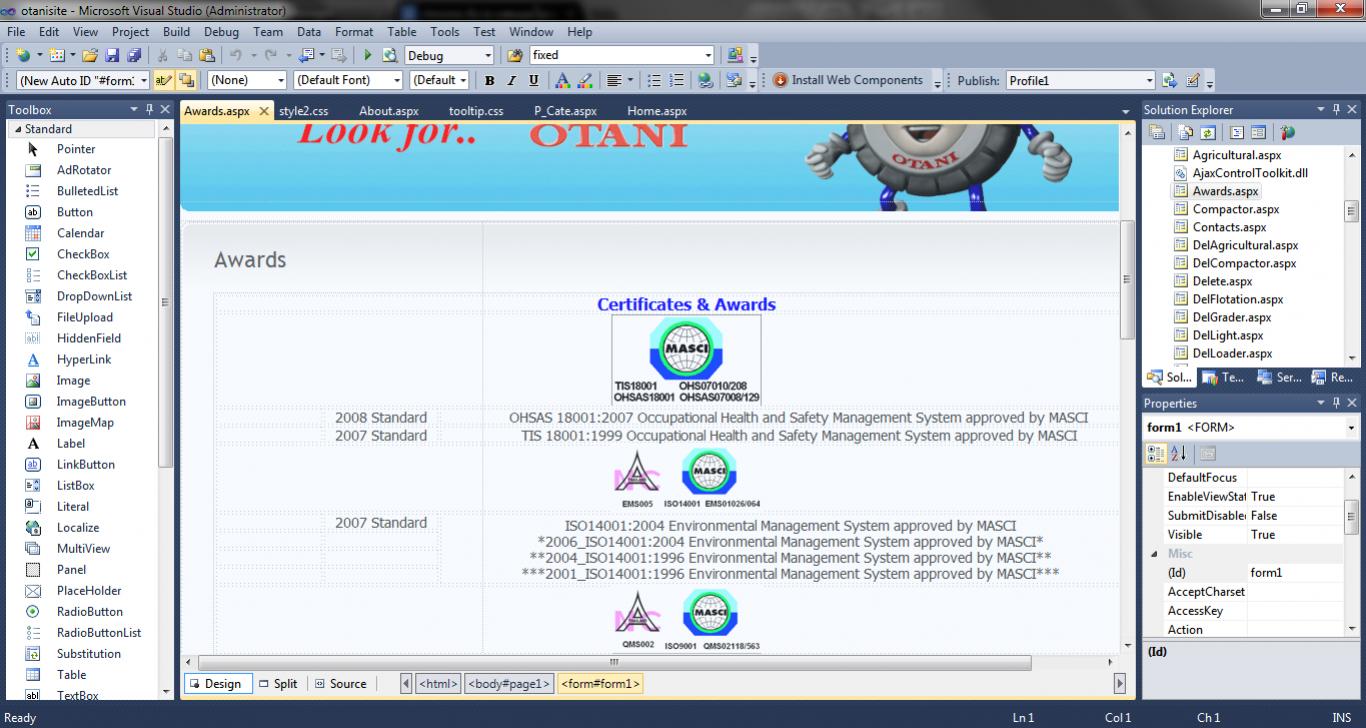Select Delete.aspx in Solution Explorer
This screenshot has width=1366, height=728.
(1222, 281)
